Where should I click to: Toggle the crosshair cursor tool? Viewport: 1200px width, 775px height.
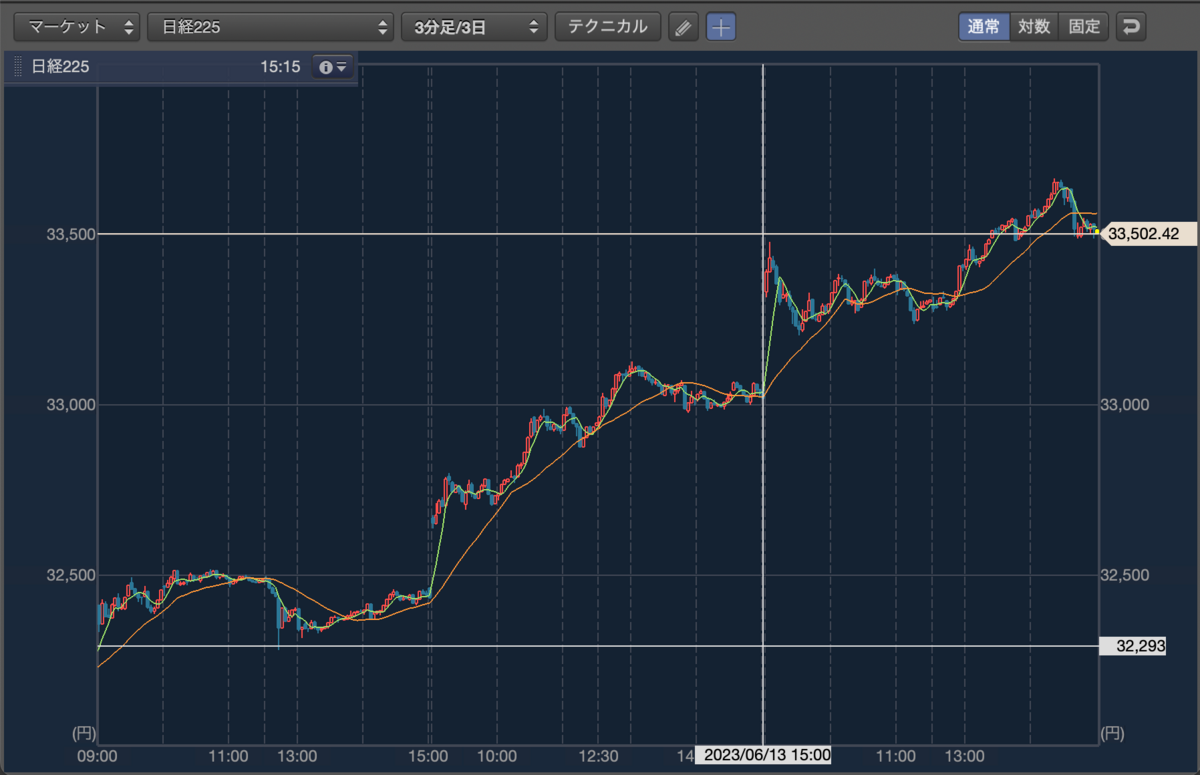point(721,27)
